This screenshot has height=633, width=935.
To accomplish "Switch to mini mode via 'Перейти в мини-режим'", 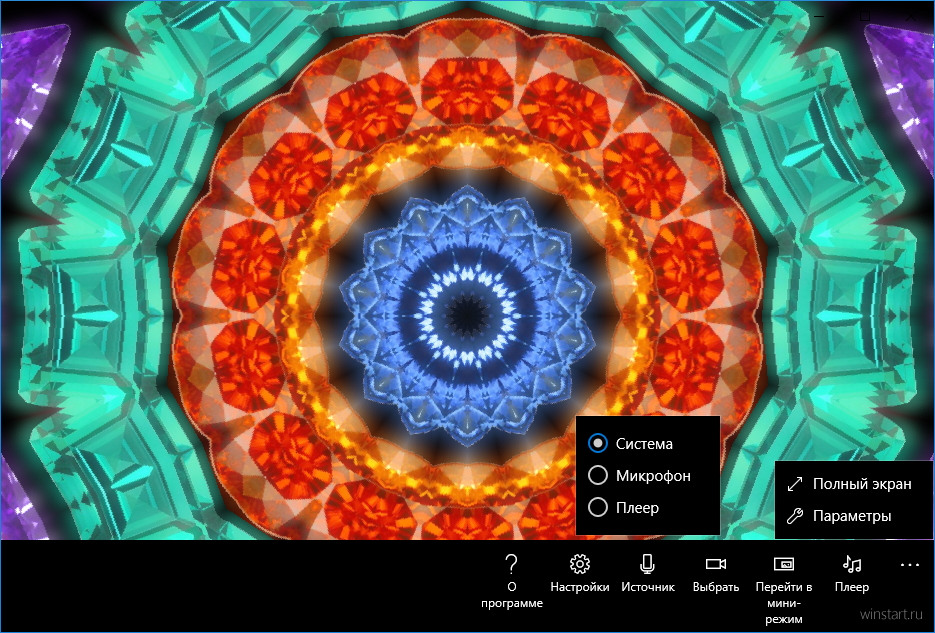I will point(784,589).
